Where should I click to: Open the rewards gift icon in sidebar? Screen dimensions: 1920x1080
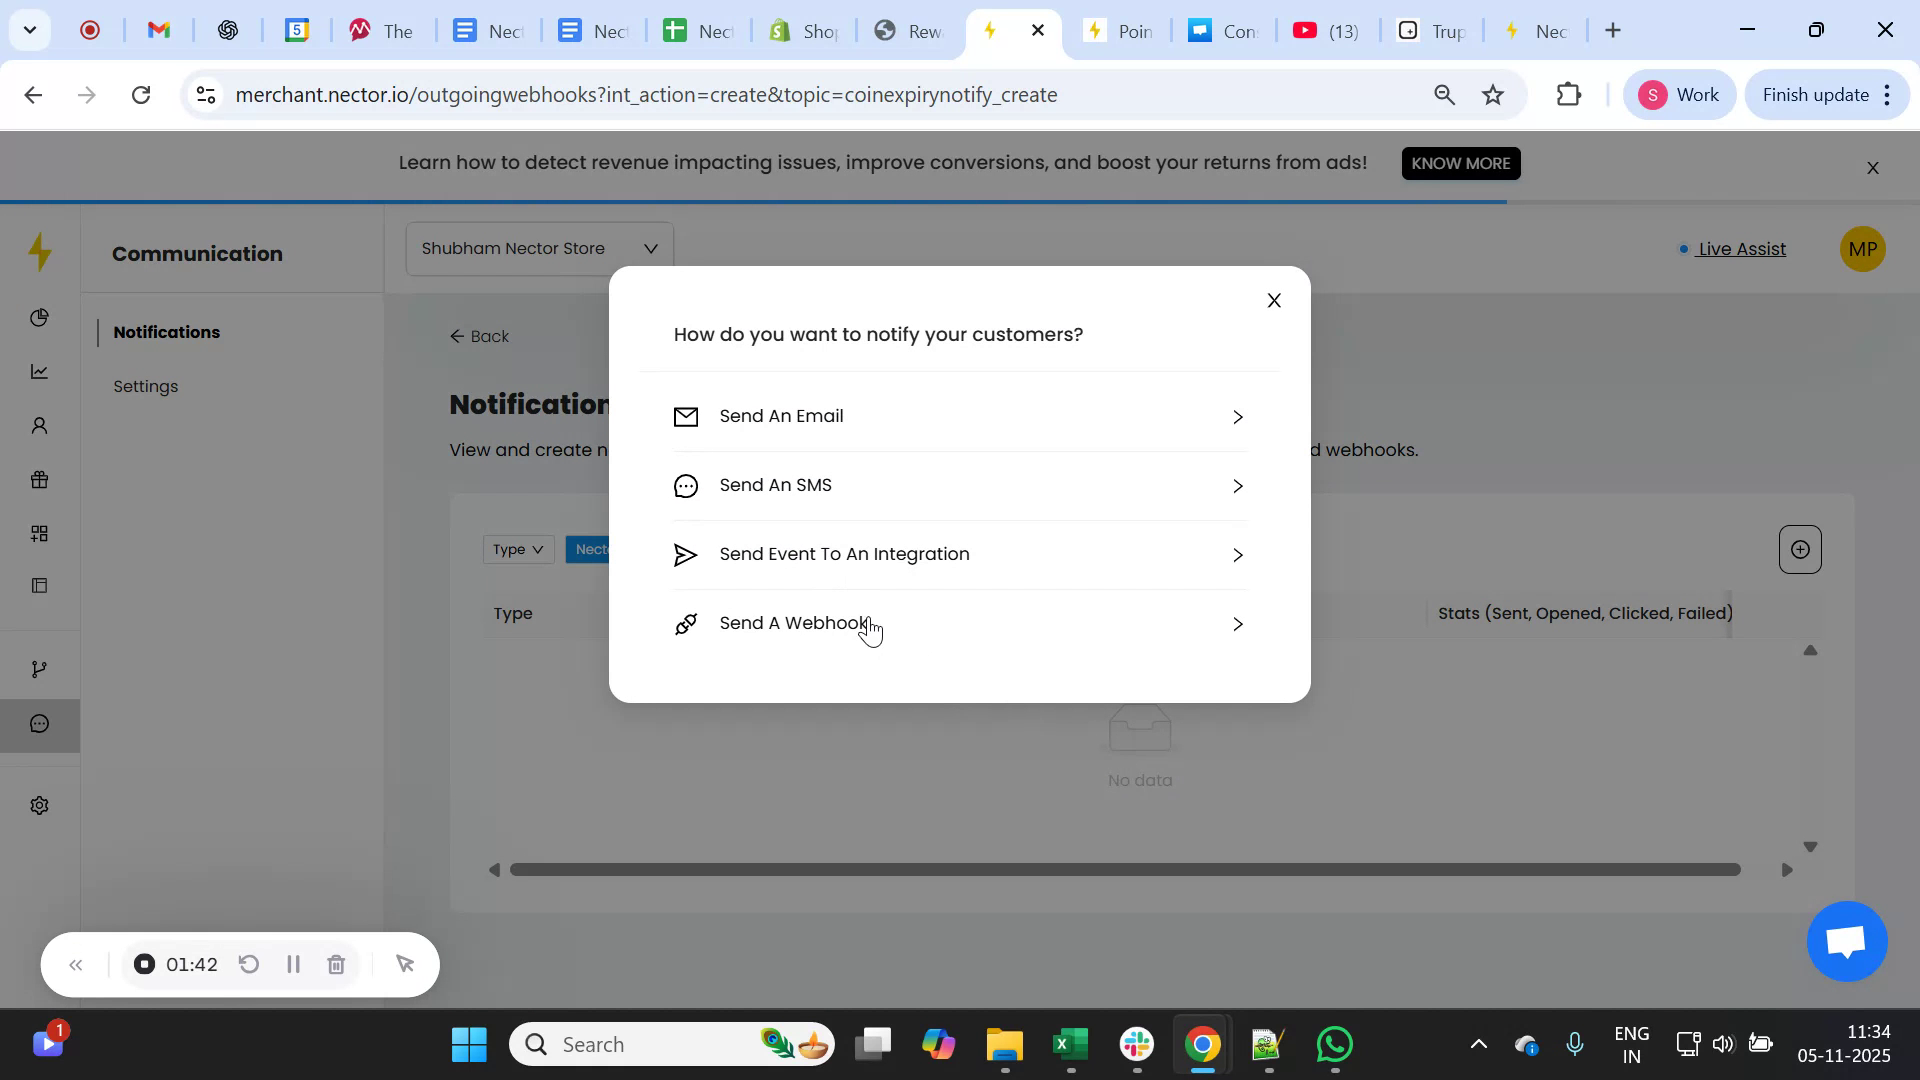tap(39, 479)
